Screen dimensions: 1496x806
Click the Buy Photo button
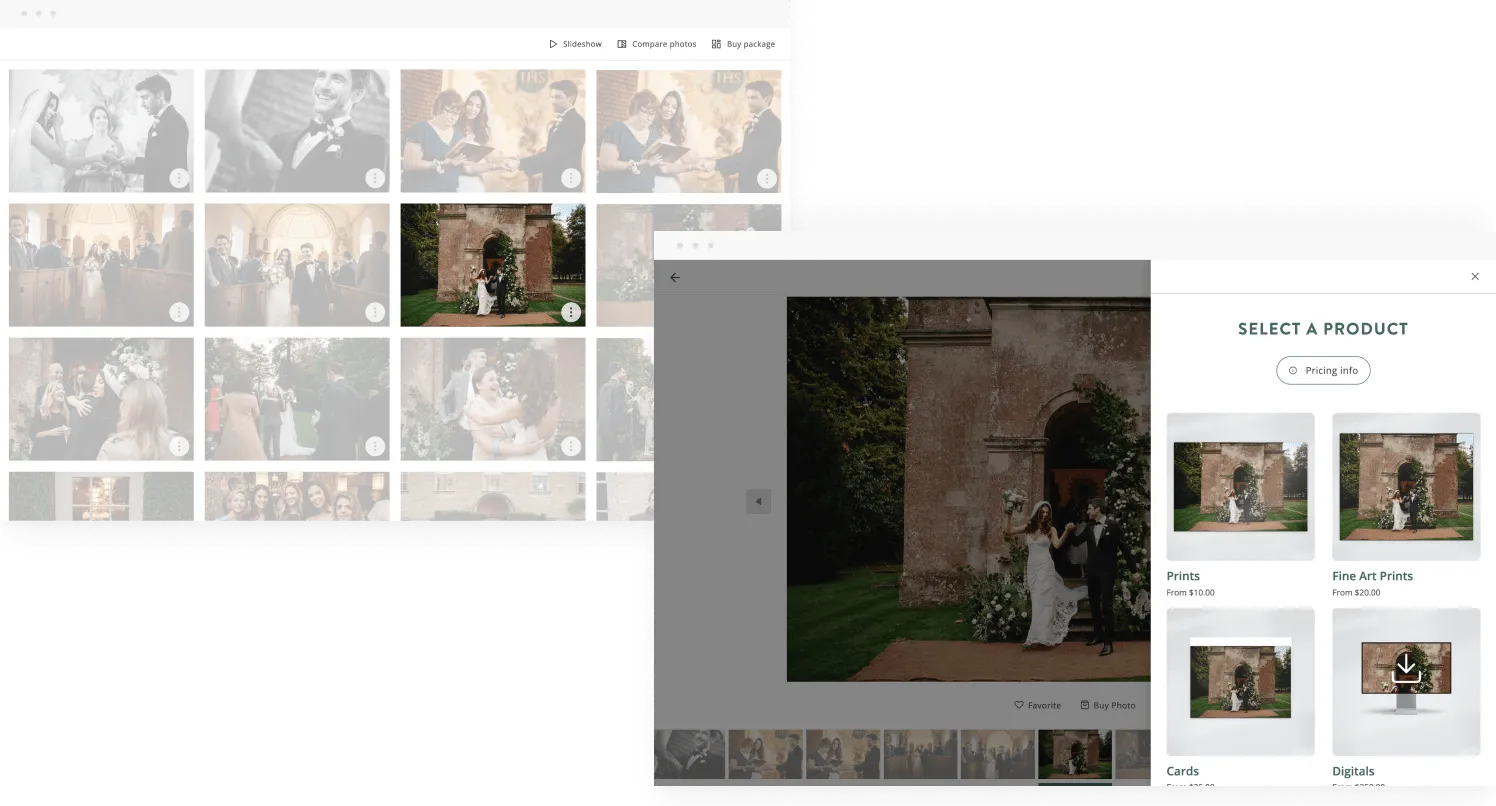1108,705
